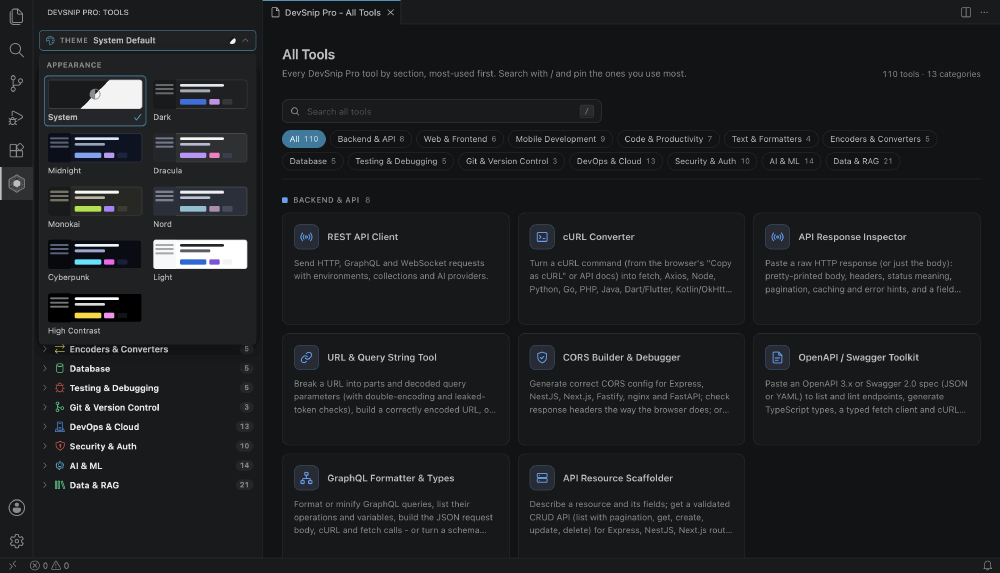Screen dimensions: 1000x573
Task: Expand the Database tree section
Action: [x=148, y=368]
